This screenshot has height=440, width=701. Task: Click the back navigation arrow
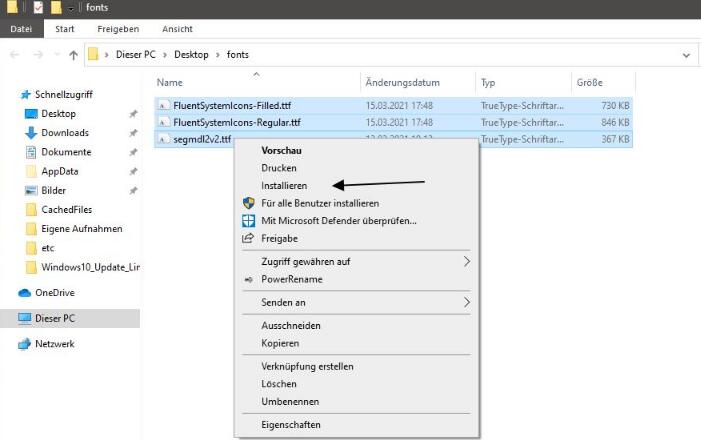14,55
